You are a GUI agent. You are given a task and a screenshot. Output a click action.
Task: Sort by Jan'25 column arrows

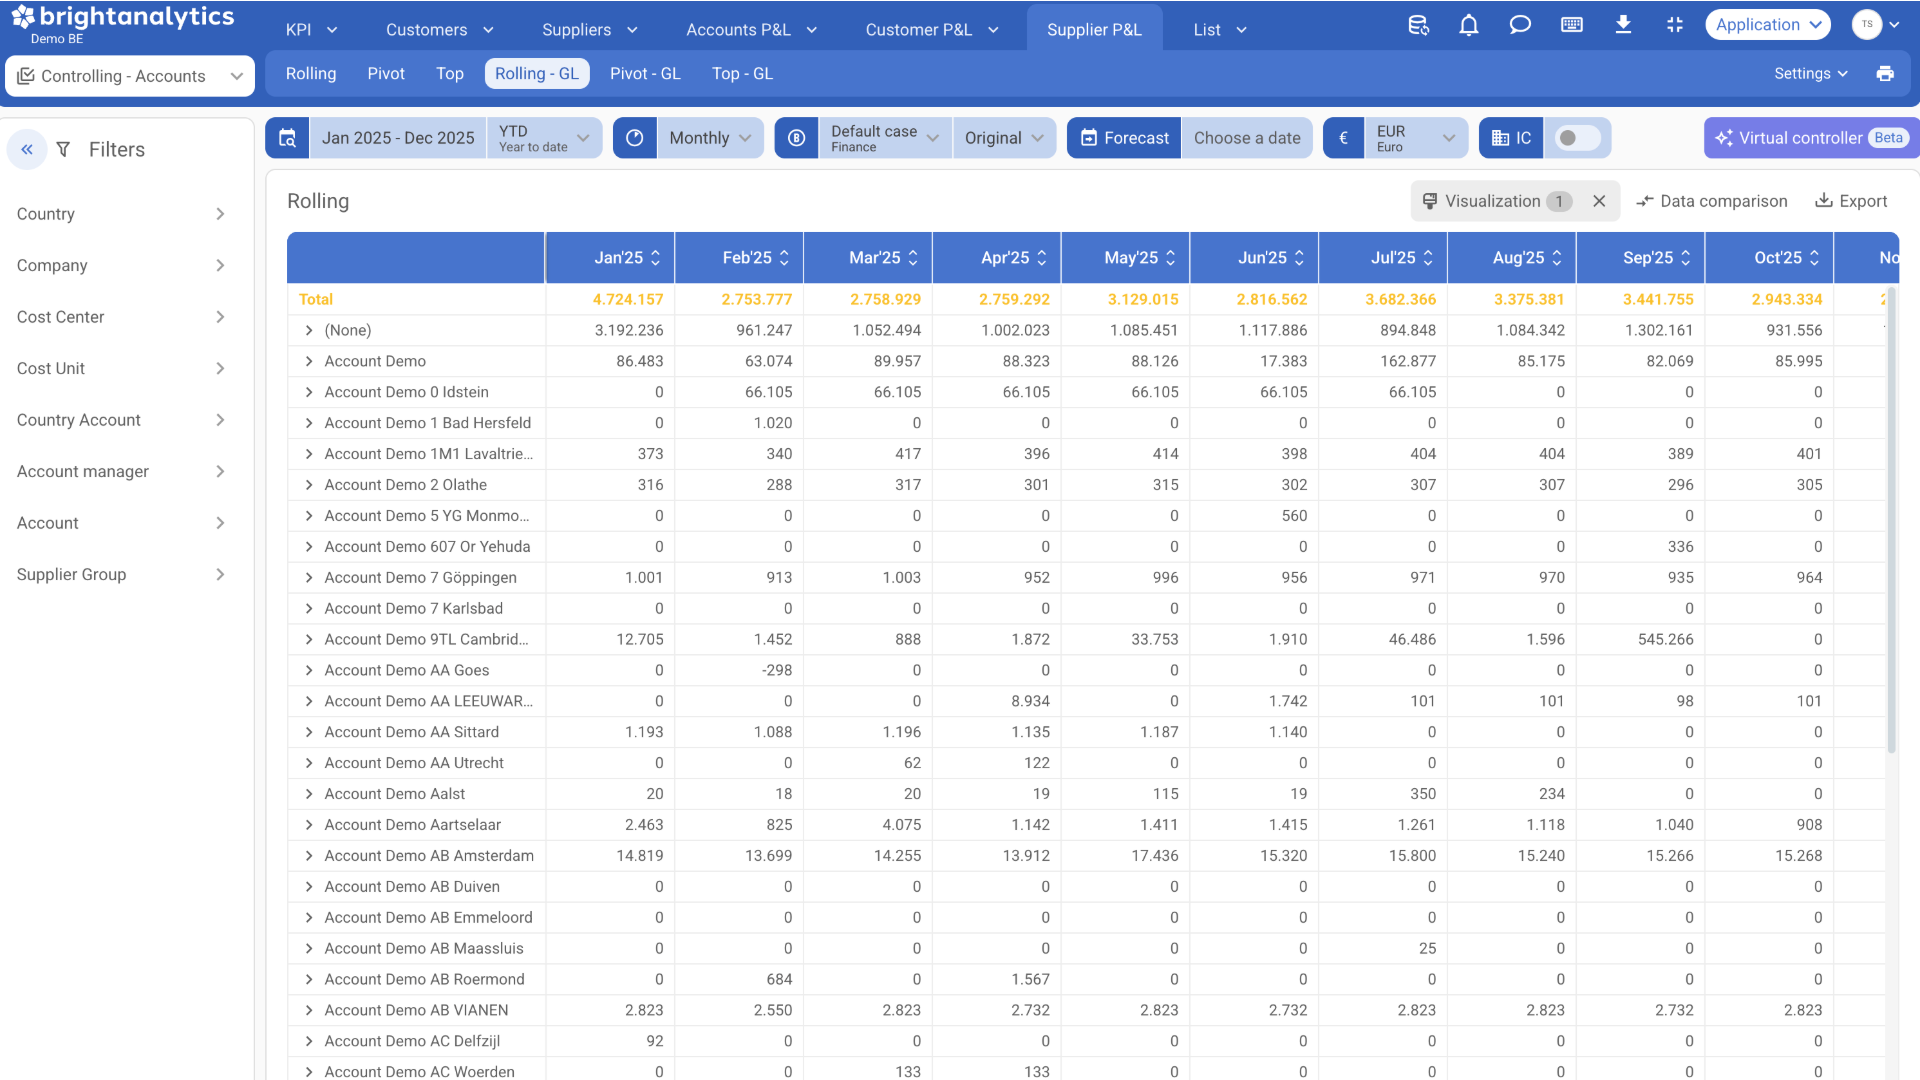point(656,258)
